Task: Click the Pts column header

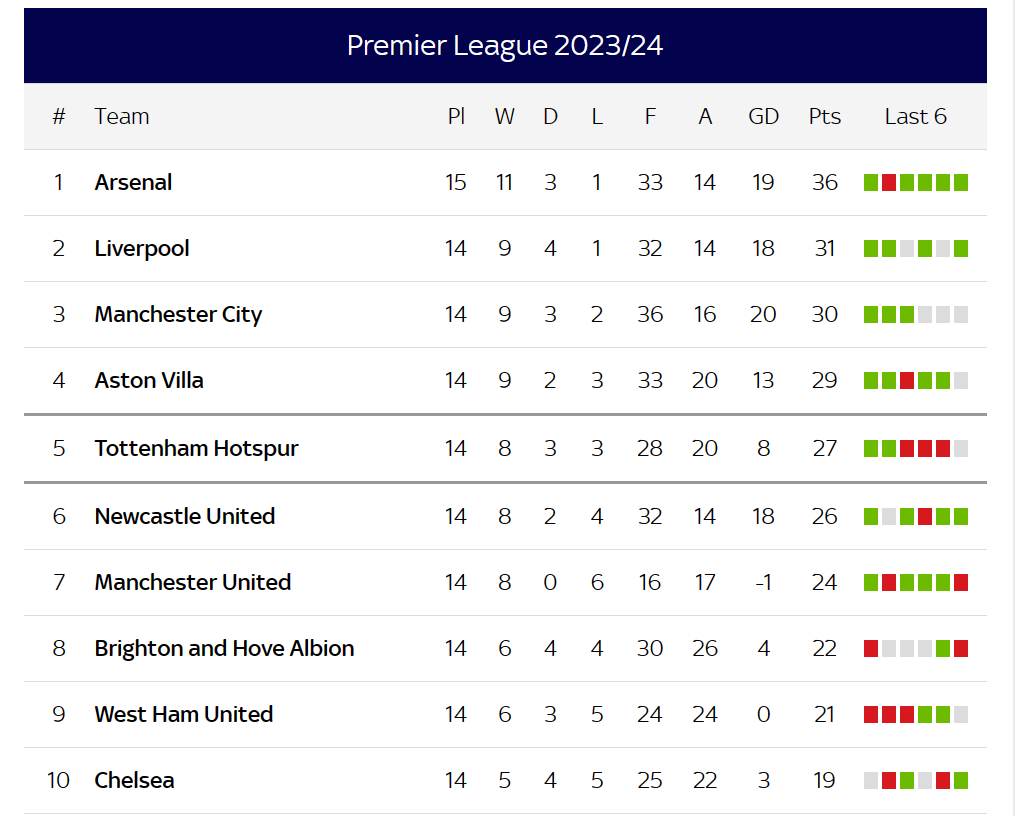Action: pyautogui.click(x=824, y=116)
